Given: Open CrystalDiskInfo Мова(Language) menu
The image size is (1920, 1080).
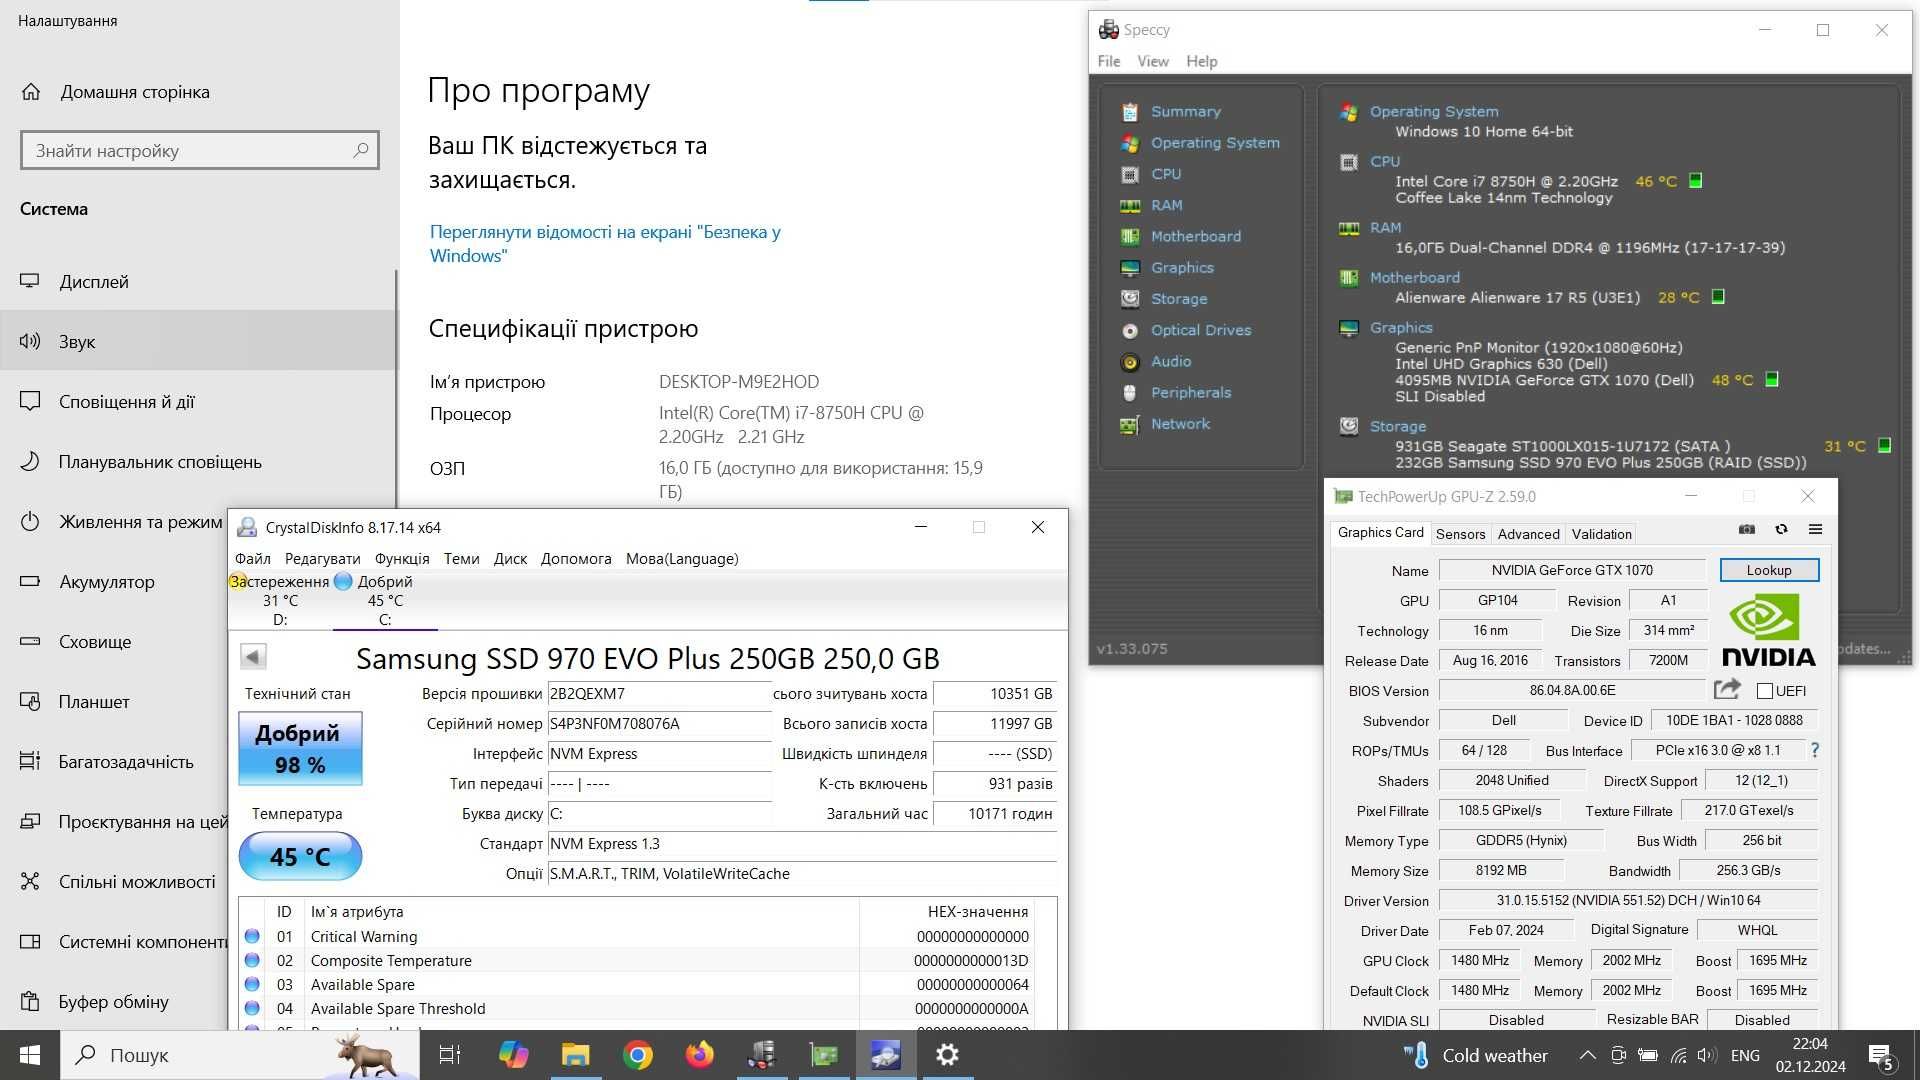Looking at the screenshot, I should pos(682,559).
